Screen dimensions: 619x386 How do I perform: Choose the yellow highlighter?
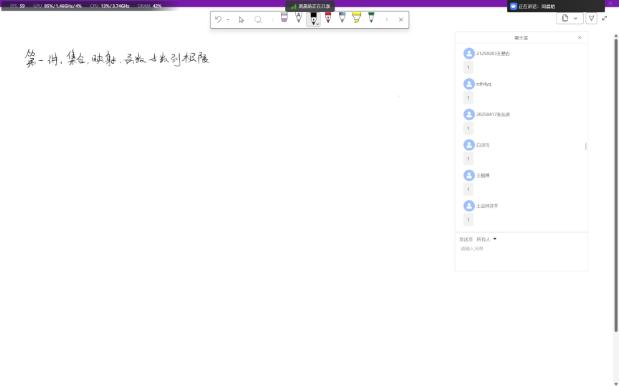[x=356, y=18]
